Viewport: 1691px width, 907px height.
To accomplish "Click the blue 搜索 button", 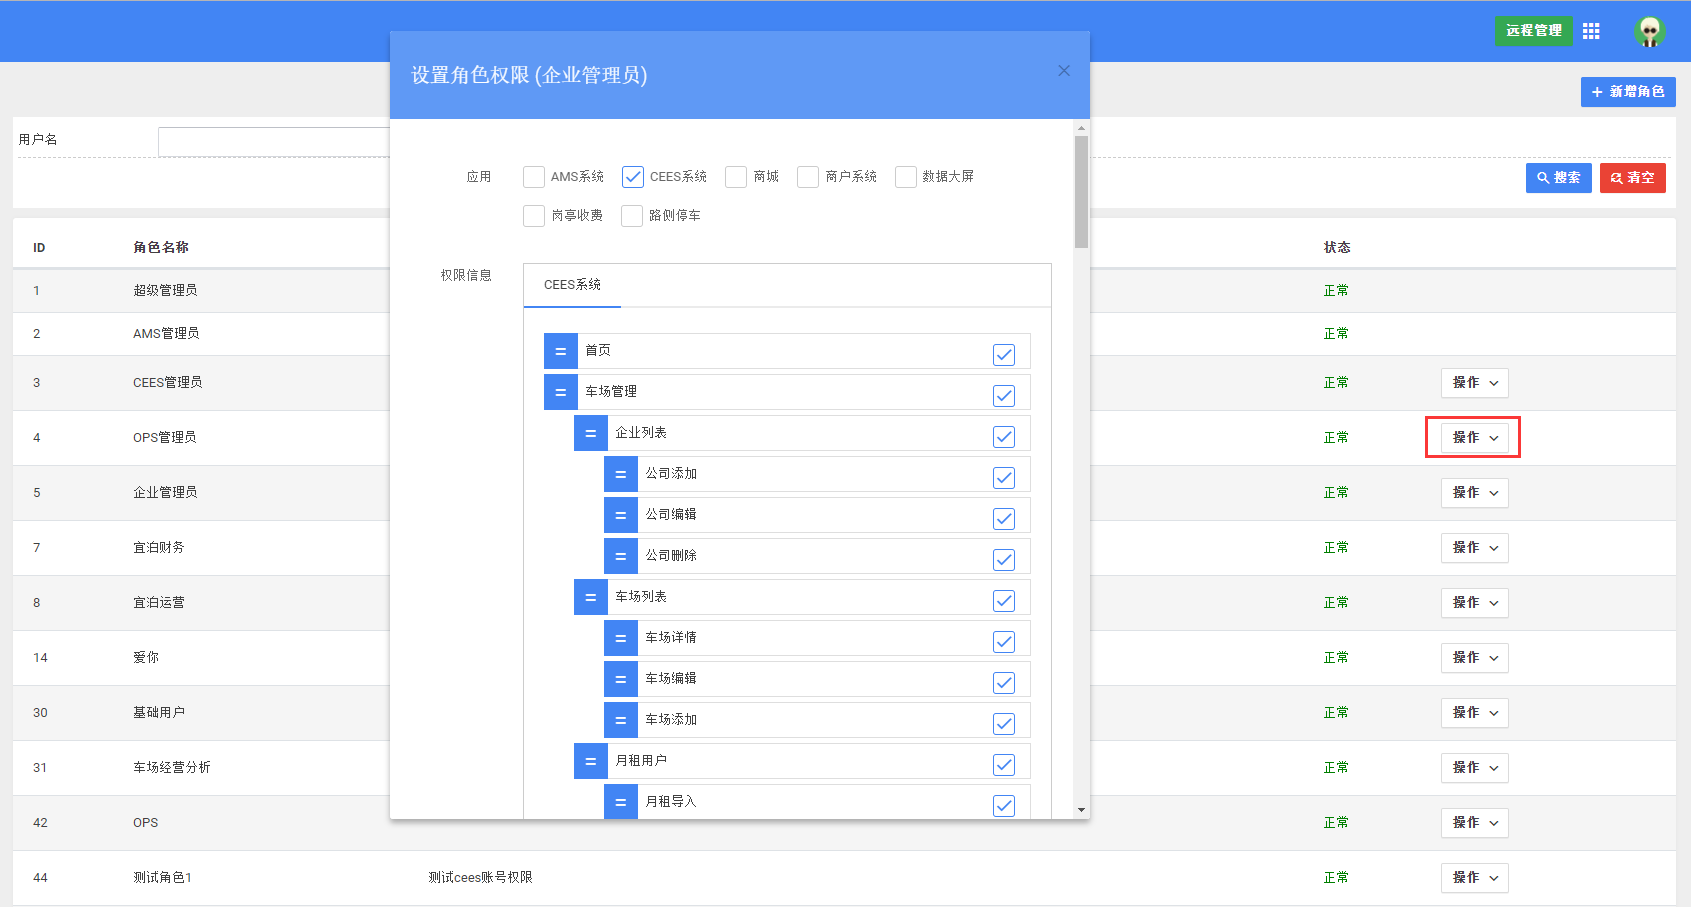I will tap(1559, 178).
